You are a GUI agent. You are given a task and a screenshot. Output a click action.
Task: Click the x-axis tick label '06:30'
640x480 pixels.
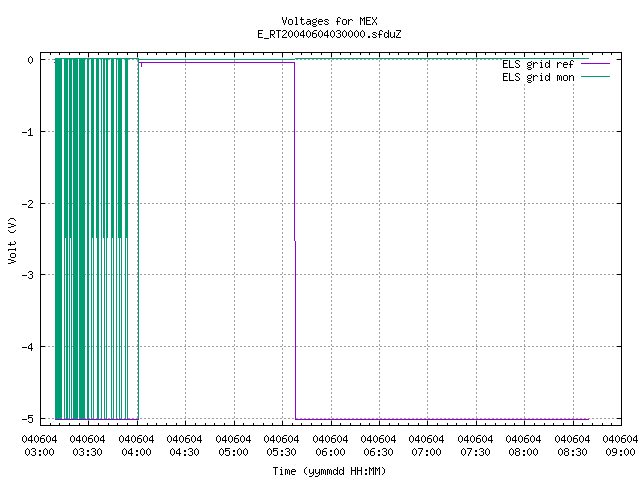(x=378, y=452)
